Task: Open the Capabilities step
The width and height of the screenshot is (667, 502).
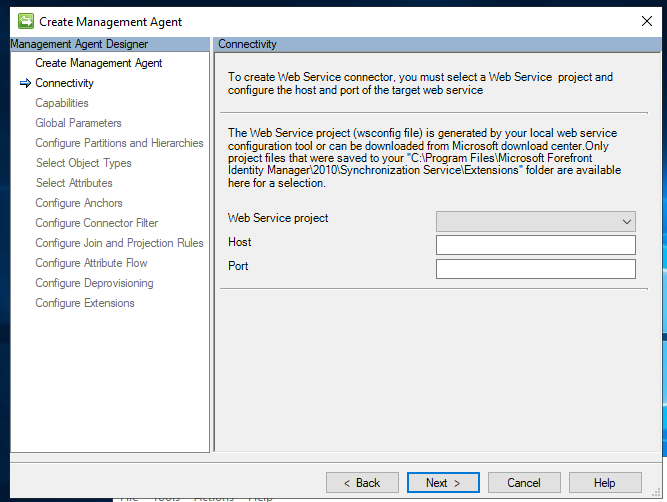Action: click(x=62, y=103)
